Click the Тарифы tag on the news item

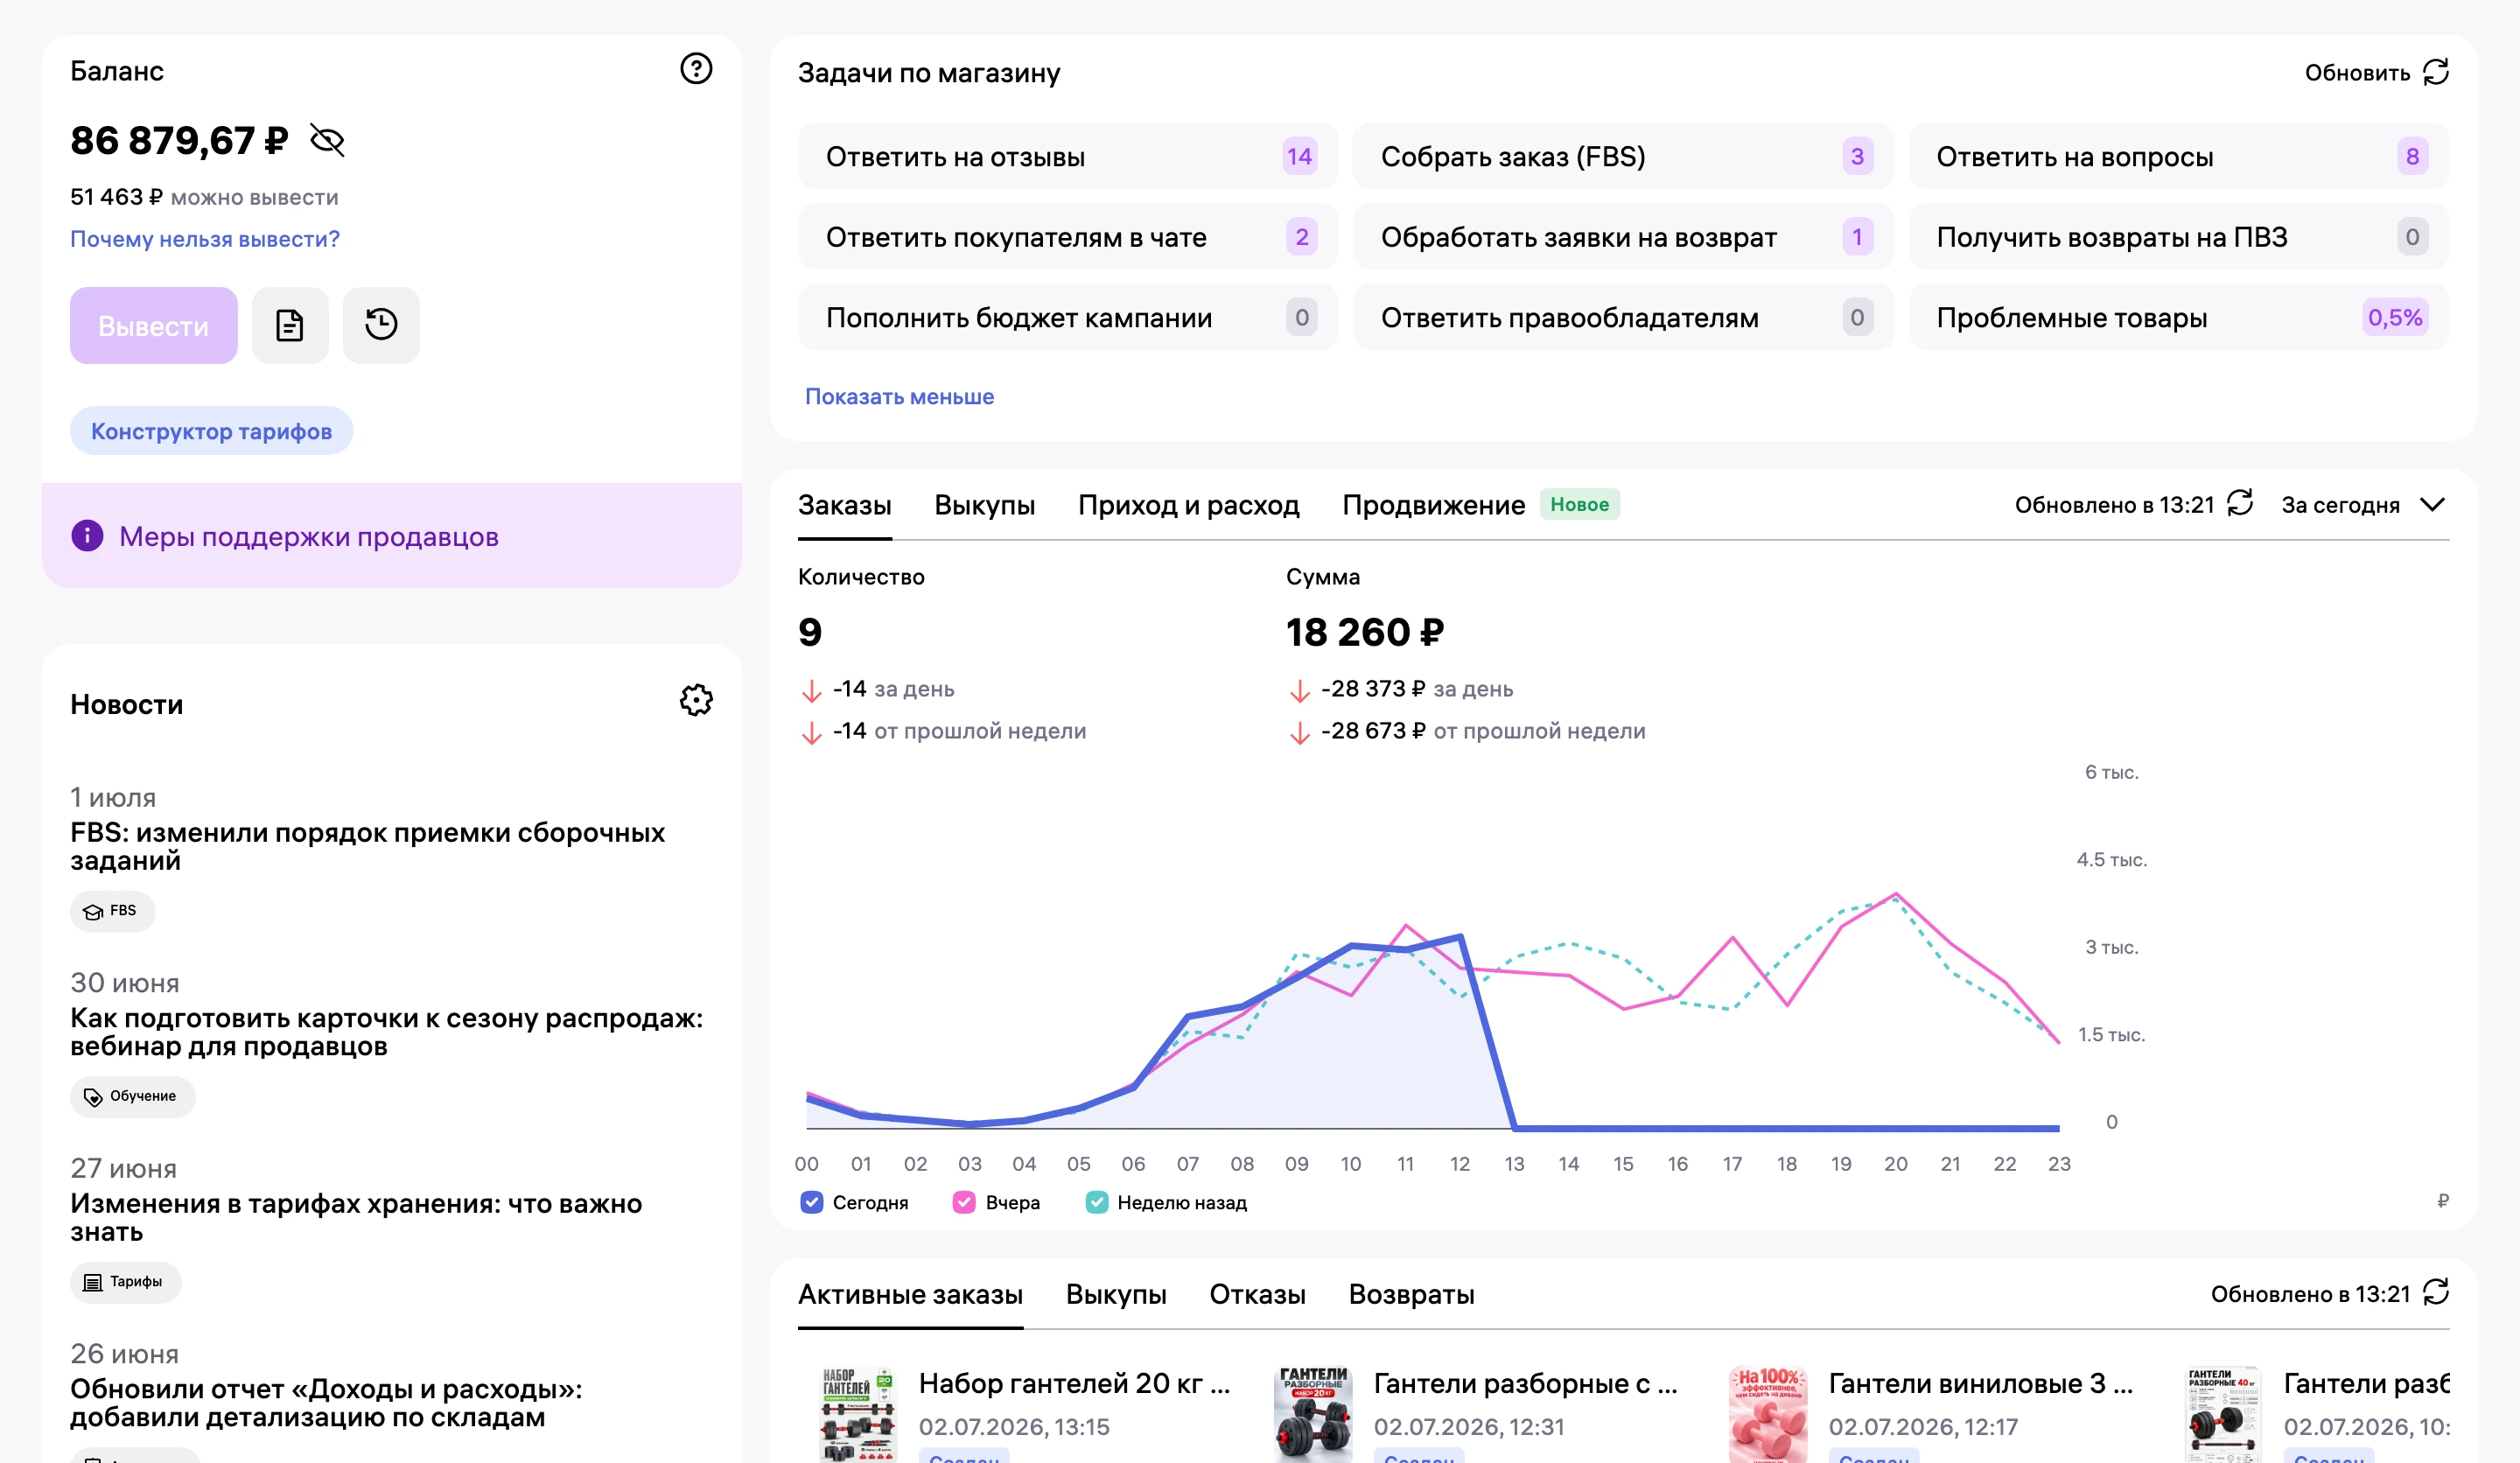click(x=125, y=1282)
